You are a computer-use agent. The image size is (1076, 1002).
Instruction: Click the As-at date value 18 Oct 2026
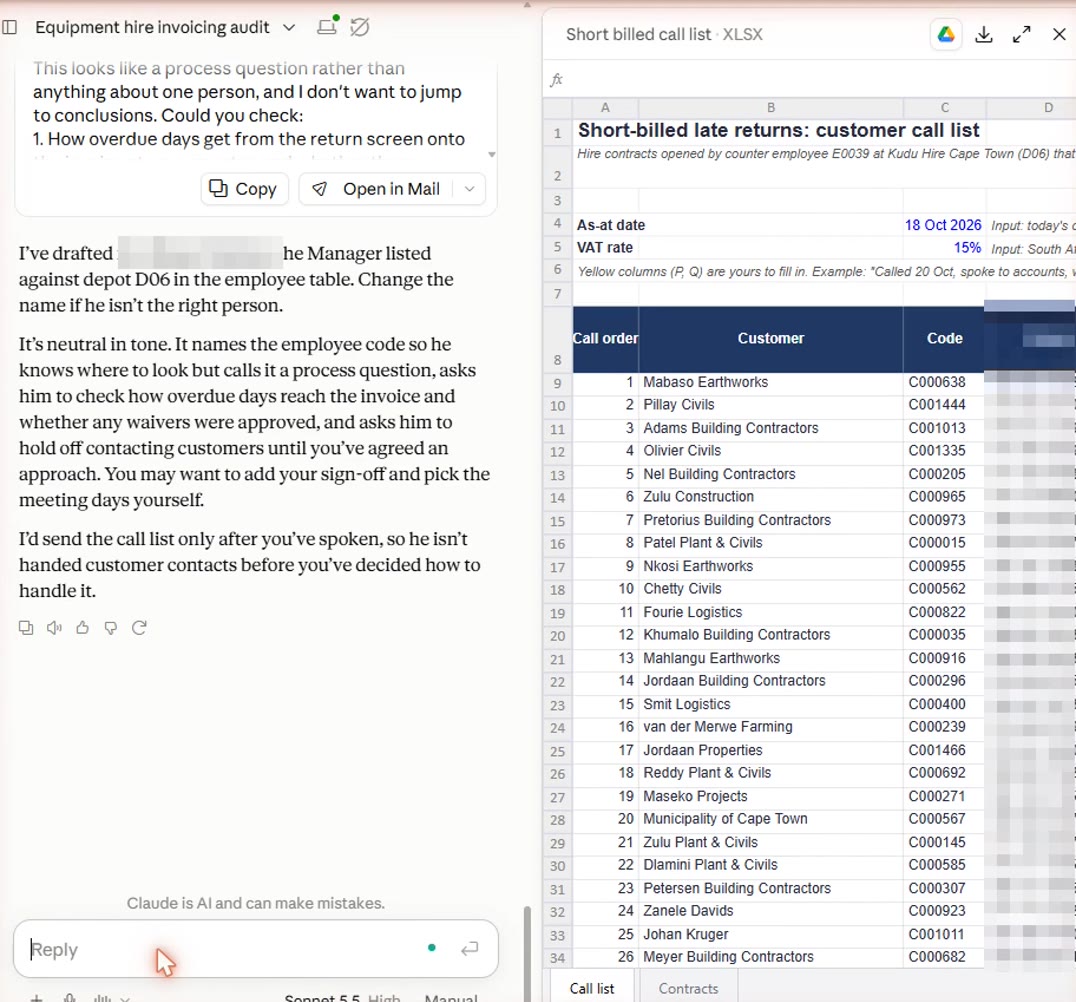click(943, 225)
